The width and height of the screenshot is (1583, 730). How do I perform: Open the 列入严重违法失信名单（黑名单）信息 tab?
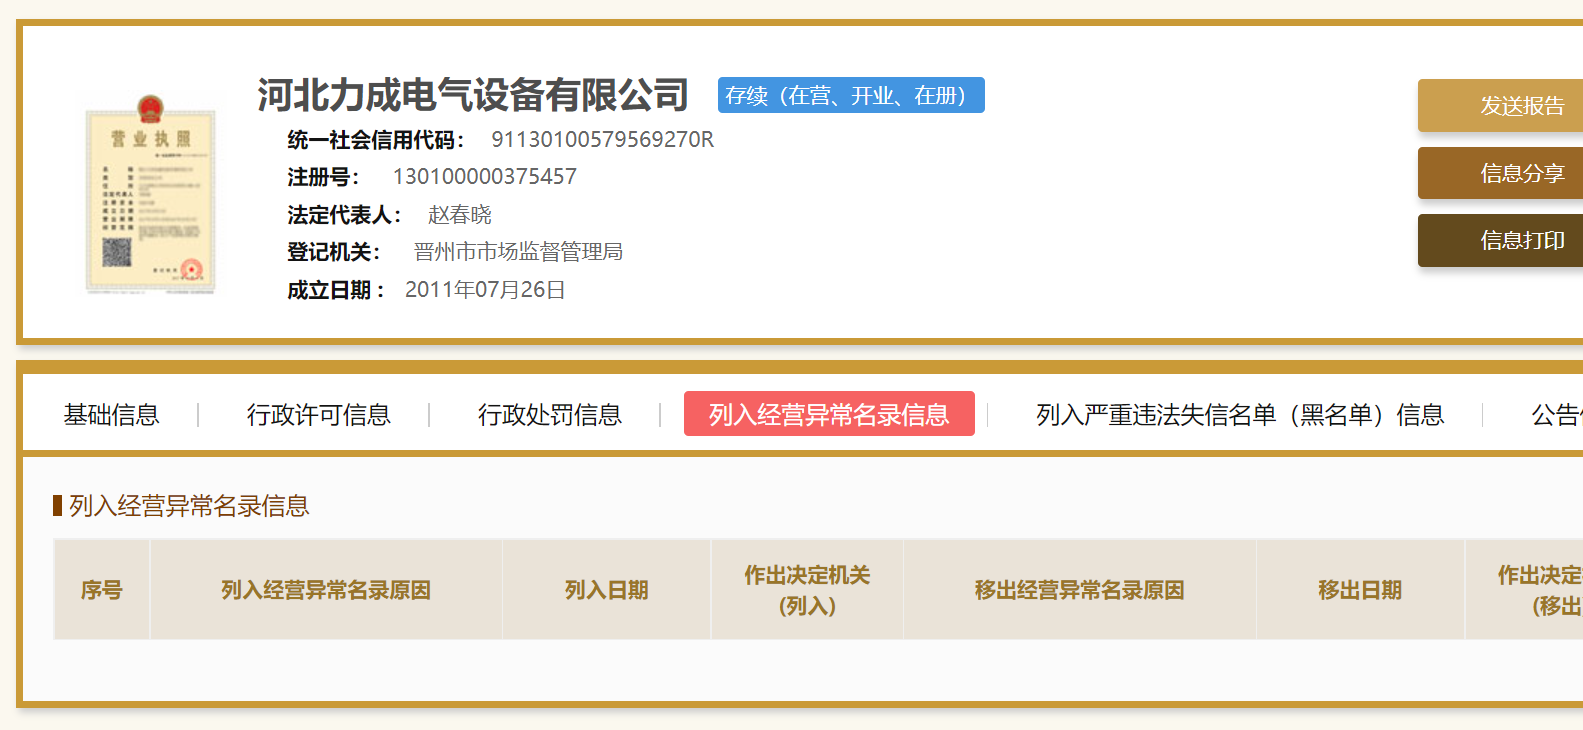tap(1240, 414)
